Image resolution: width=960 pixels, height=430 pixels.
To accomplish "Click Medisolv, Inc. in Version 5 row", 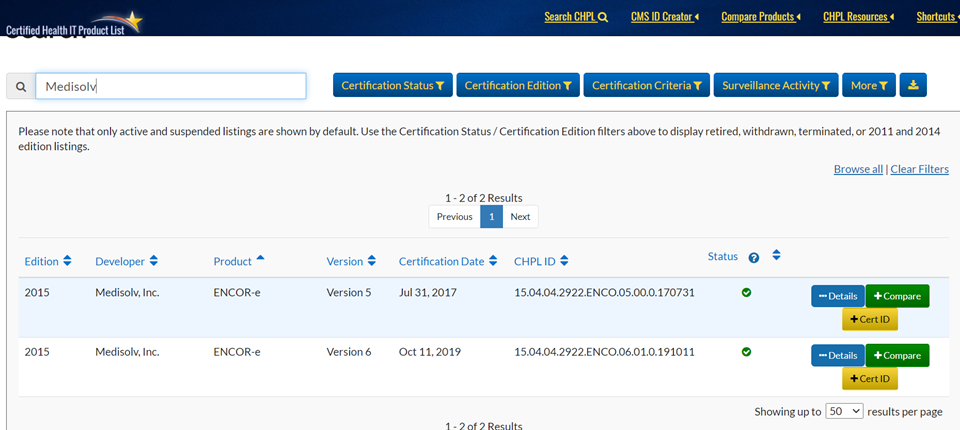I will [127, 293].
